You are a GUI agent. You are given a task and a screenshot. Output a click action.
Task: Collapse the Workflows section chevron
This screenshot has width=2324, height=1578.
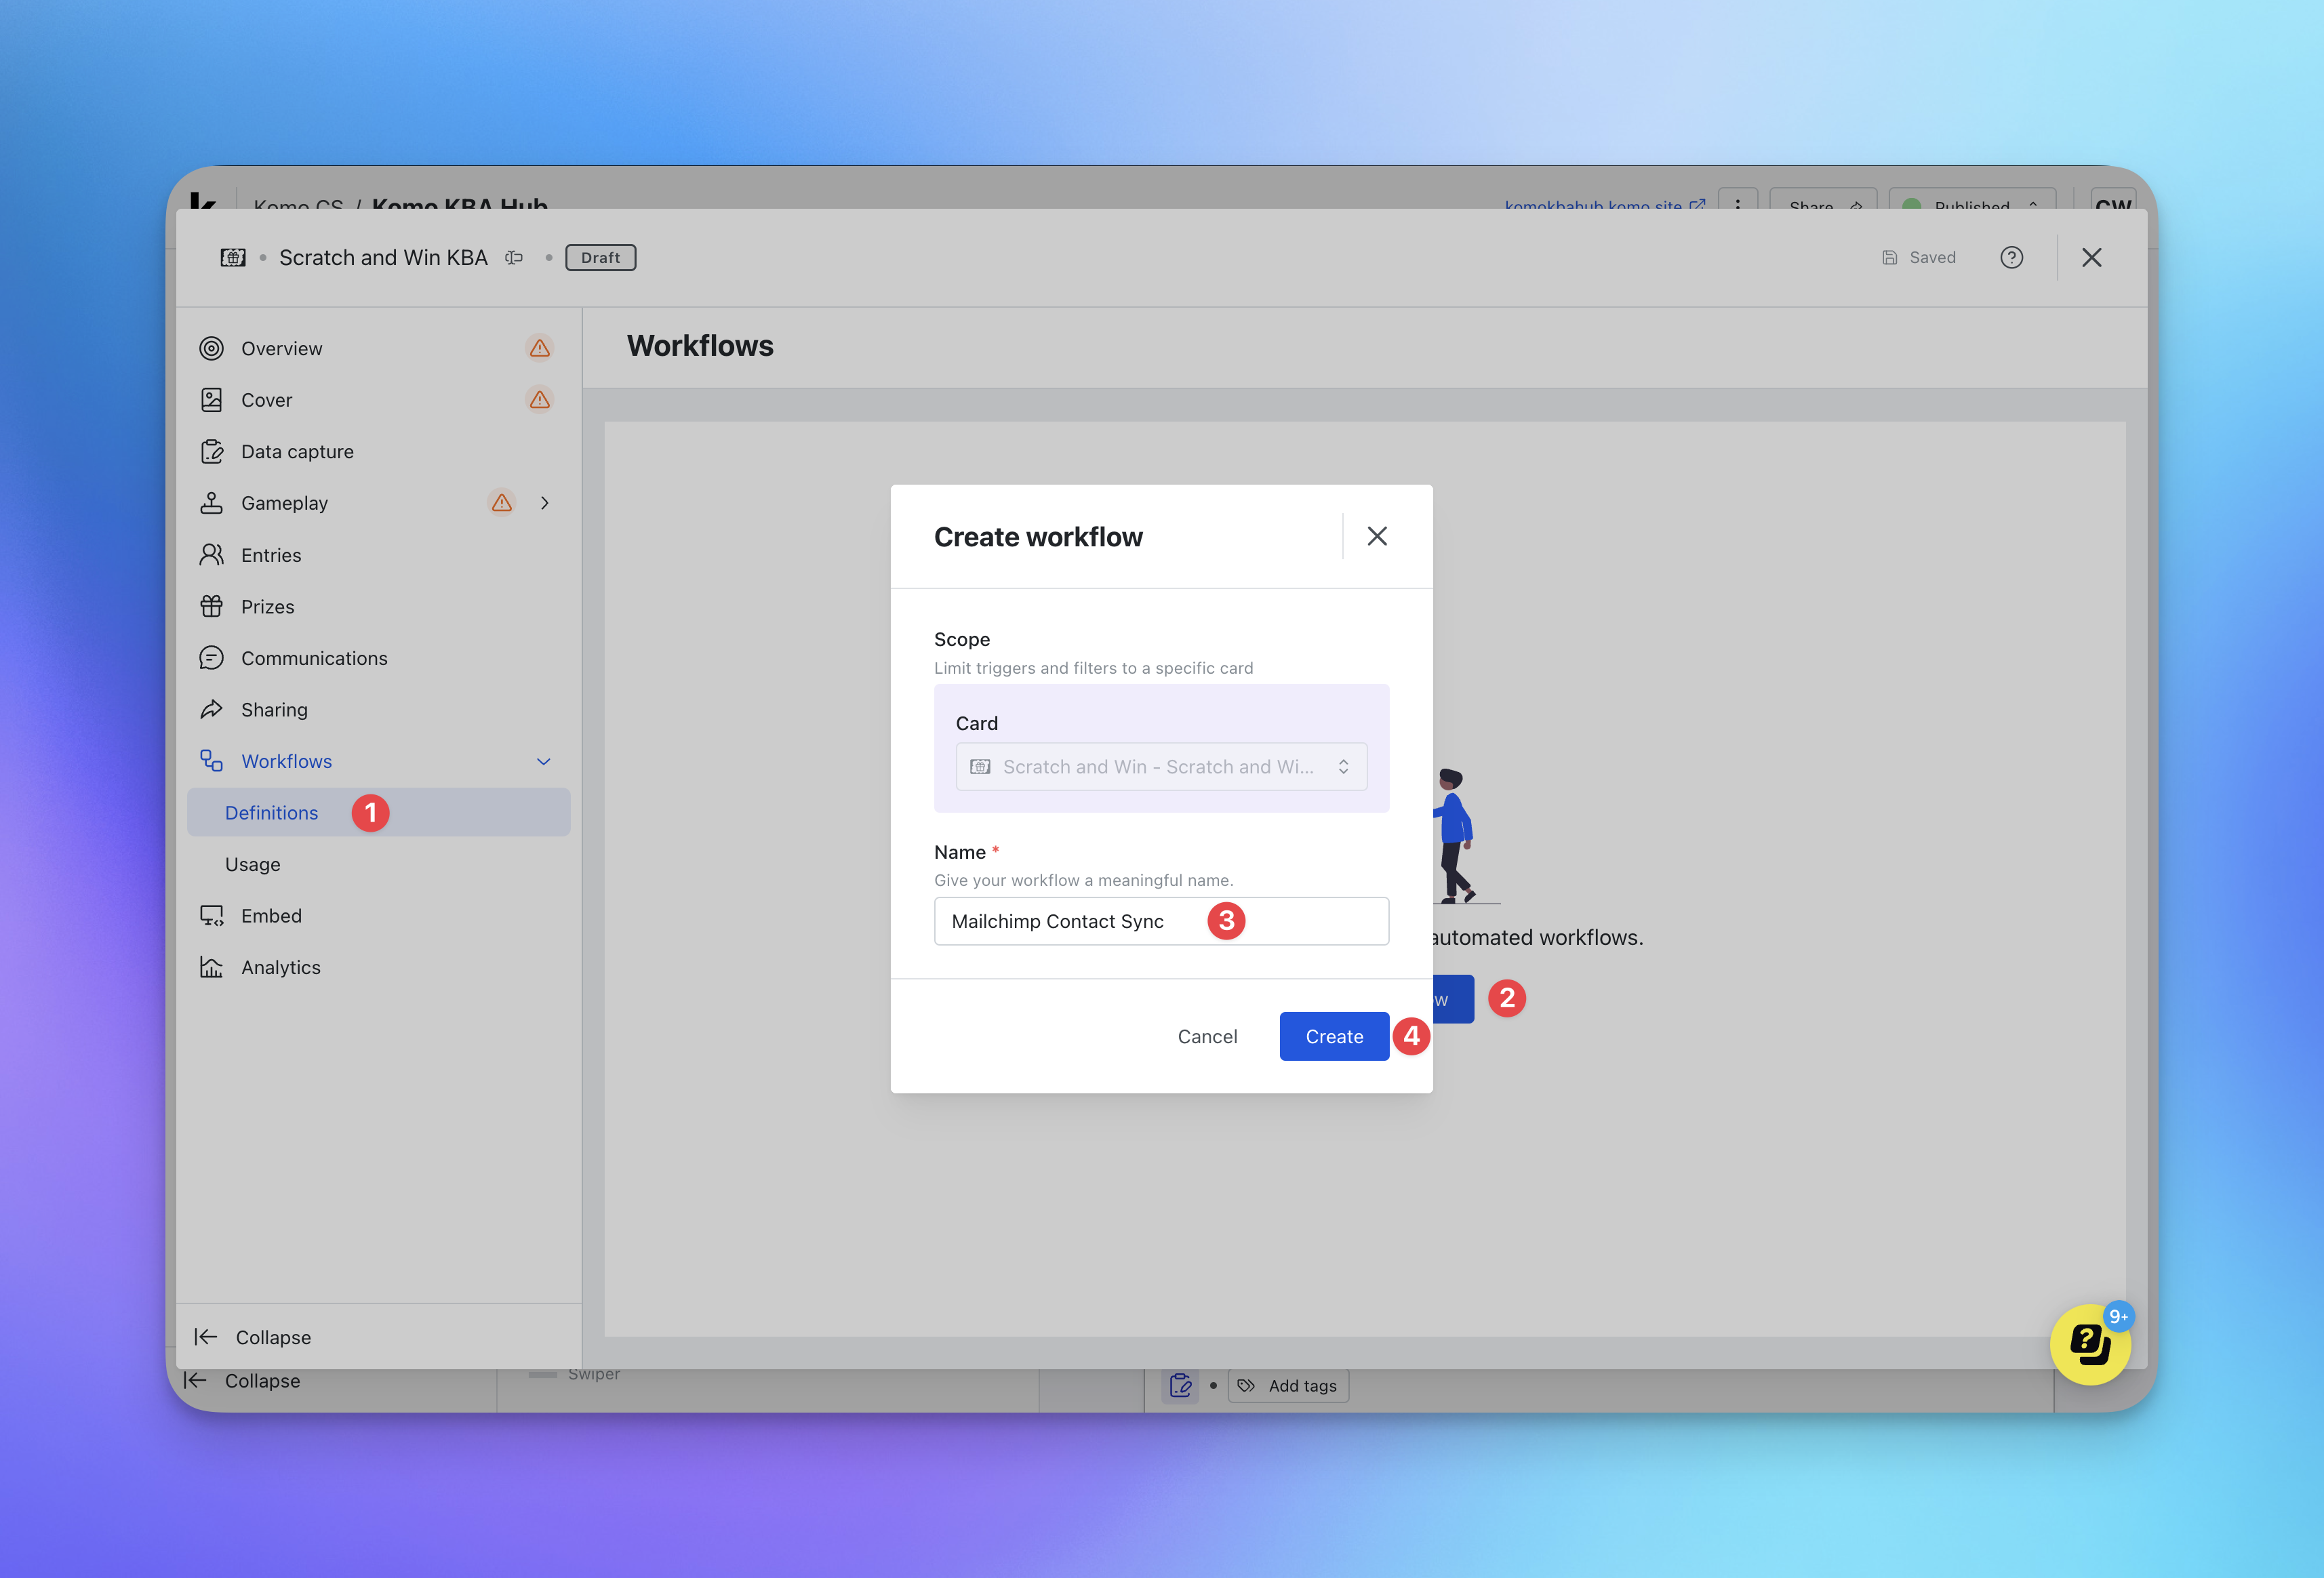pyautogui.click(x=543, y=762)
